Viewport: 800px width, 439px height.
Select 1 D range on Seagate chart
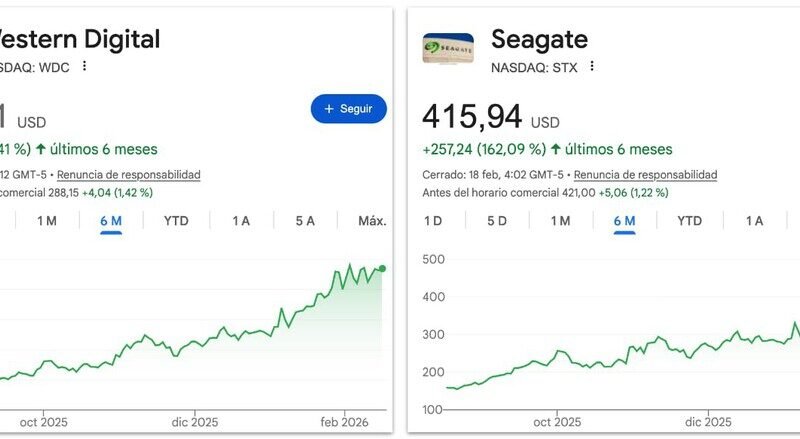point(433,221)
